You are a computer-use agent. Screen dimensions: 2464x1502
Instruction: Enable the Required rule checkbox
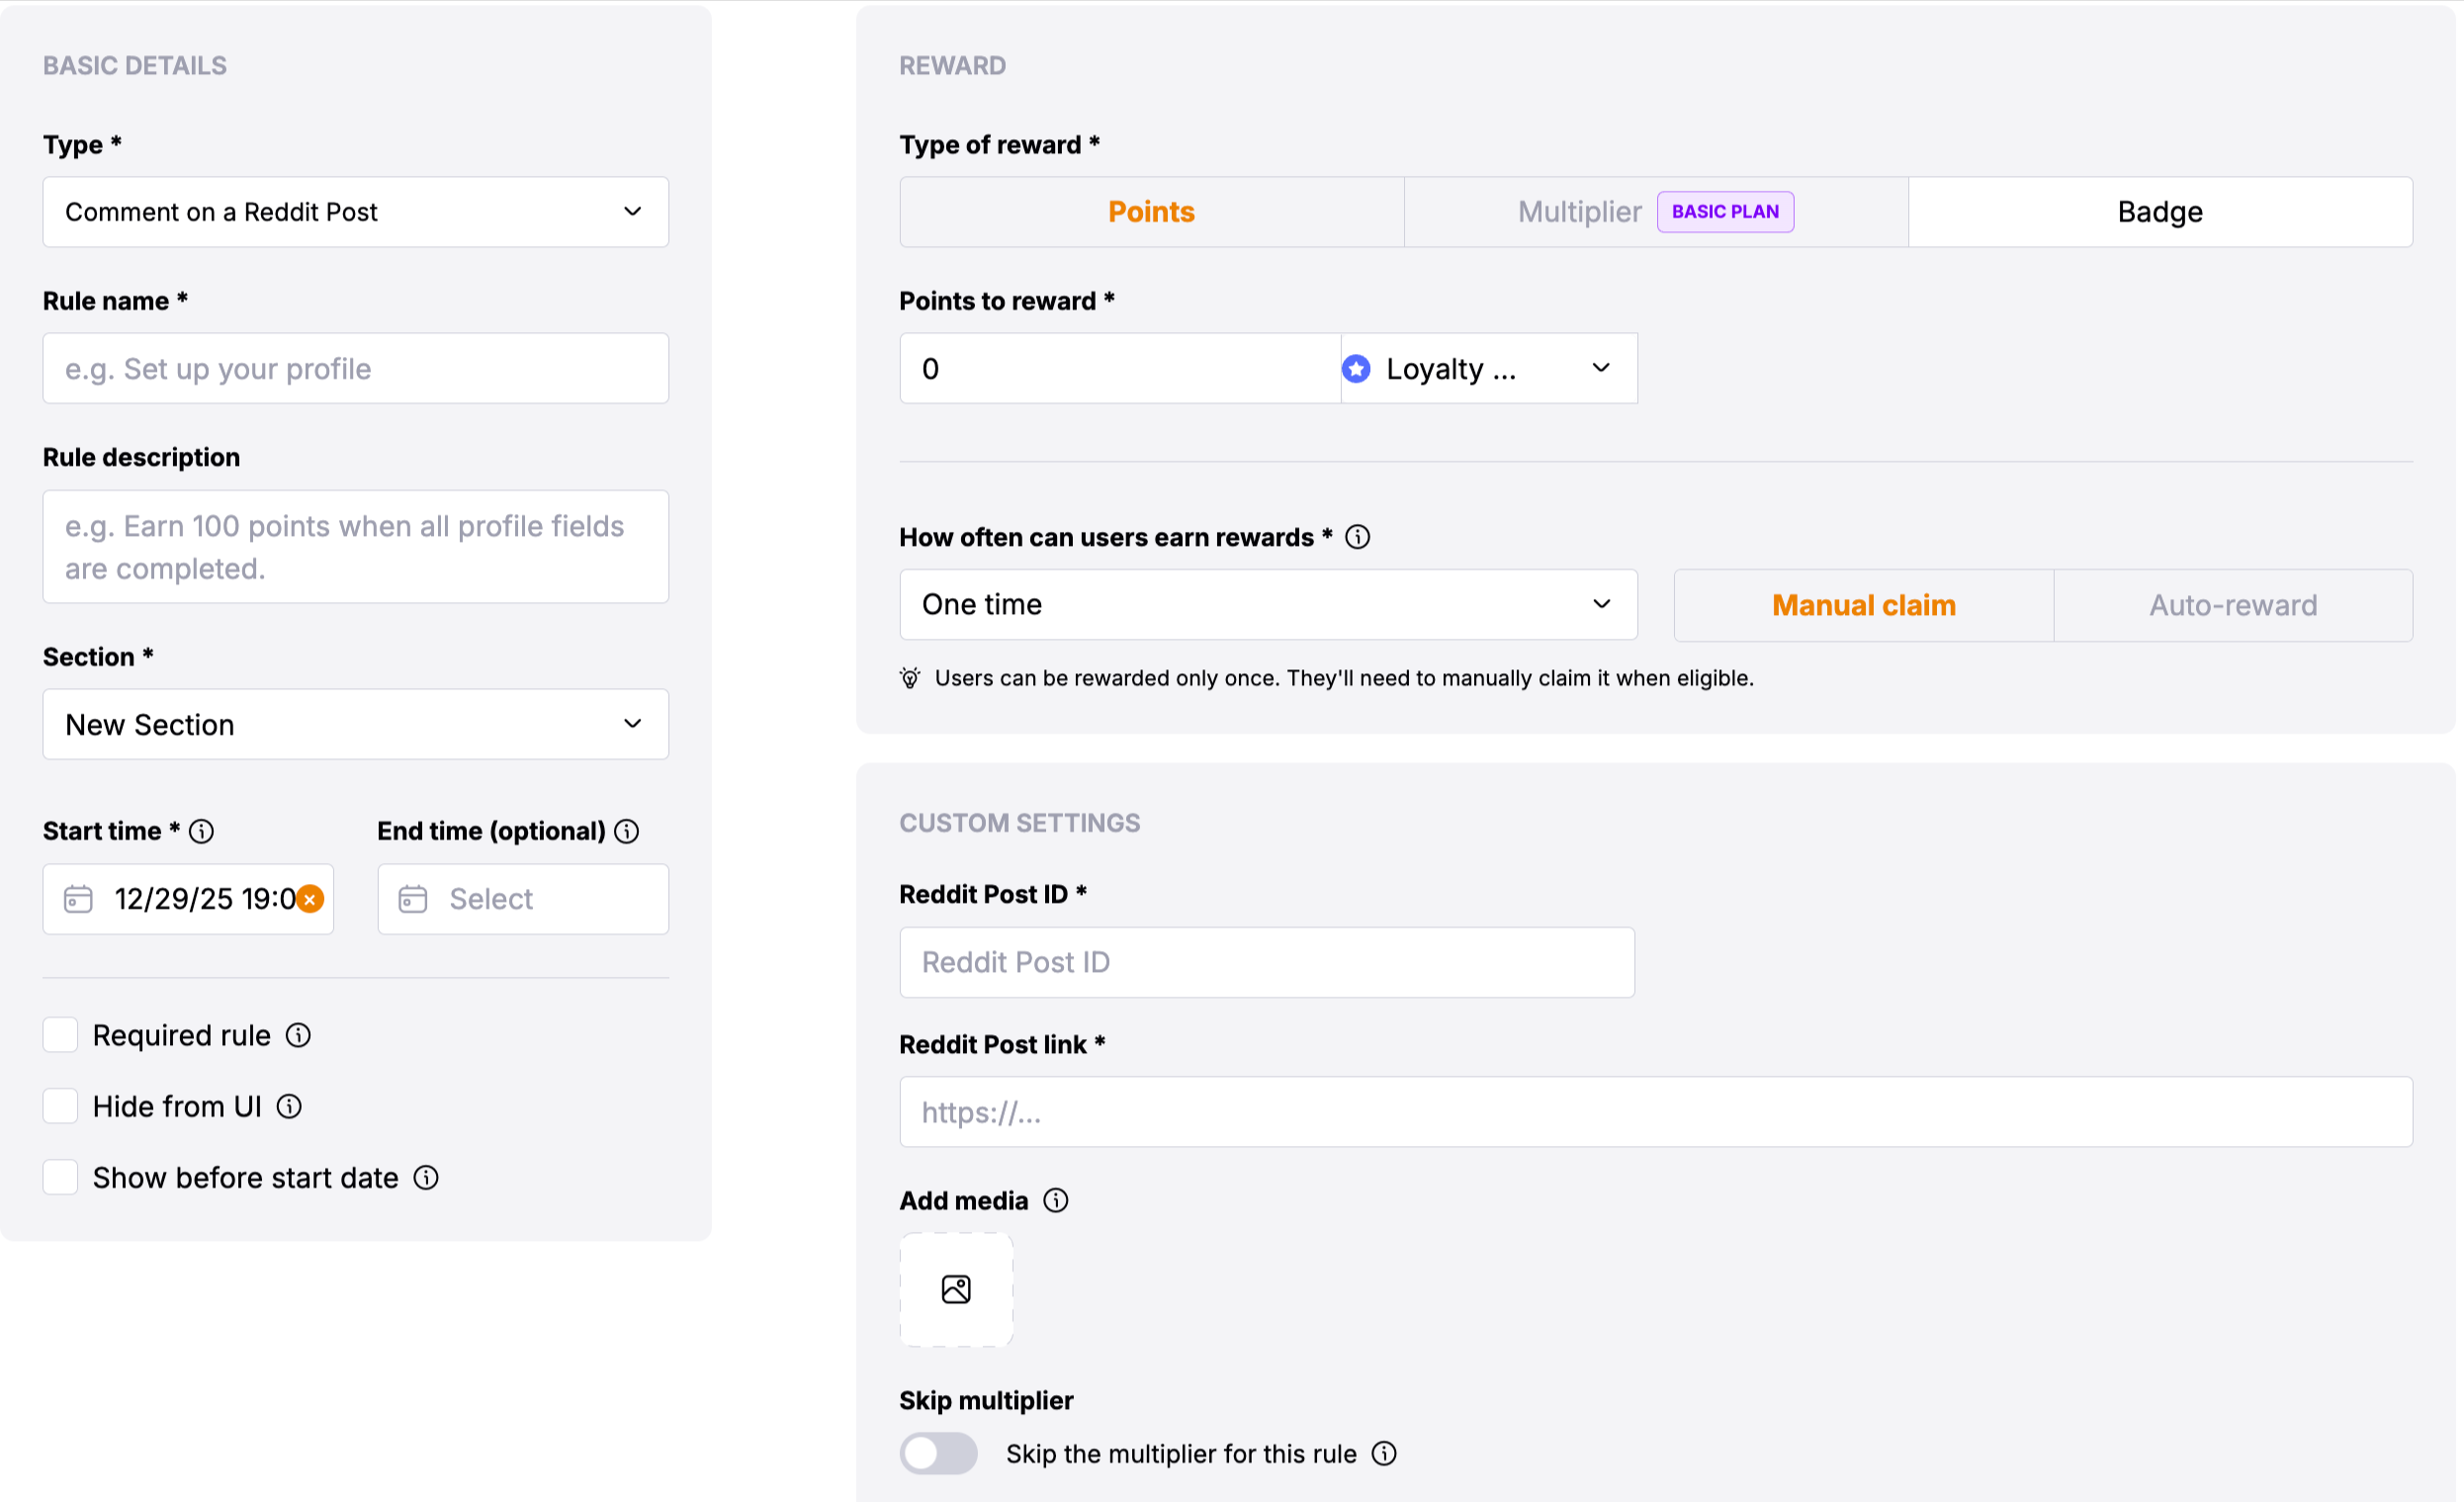click(60, 1035)
